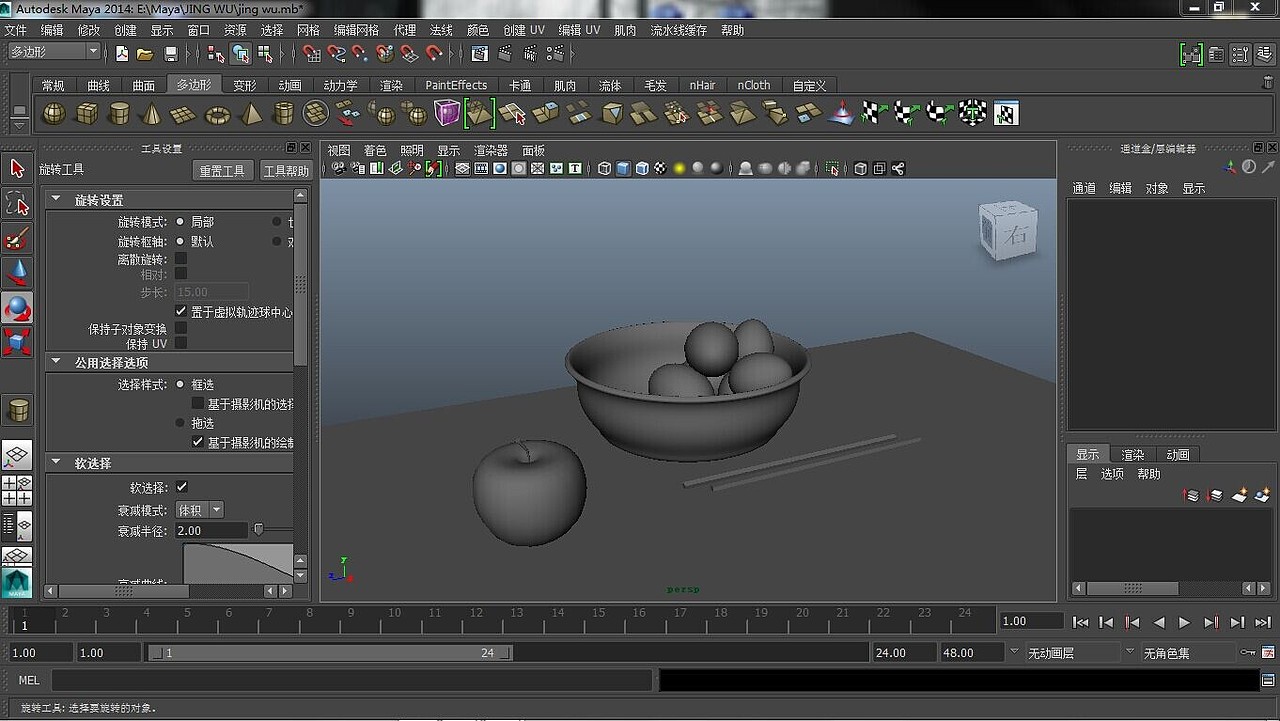Select 默认 rotate pivot radio button
This screenshot has width=1280, height=721.
(180, 242)
